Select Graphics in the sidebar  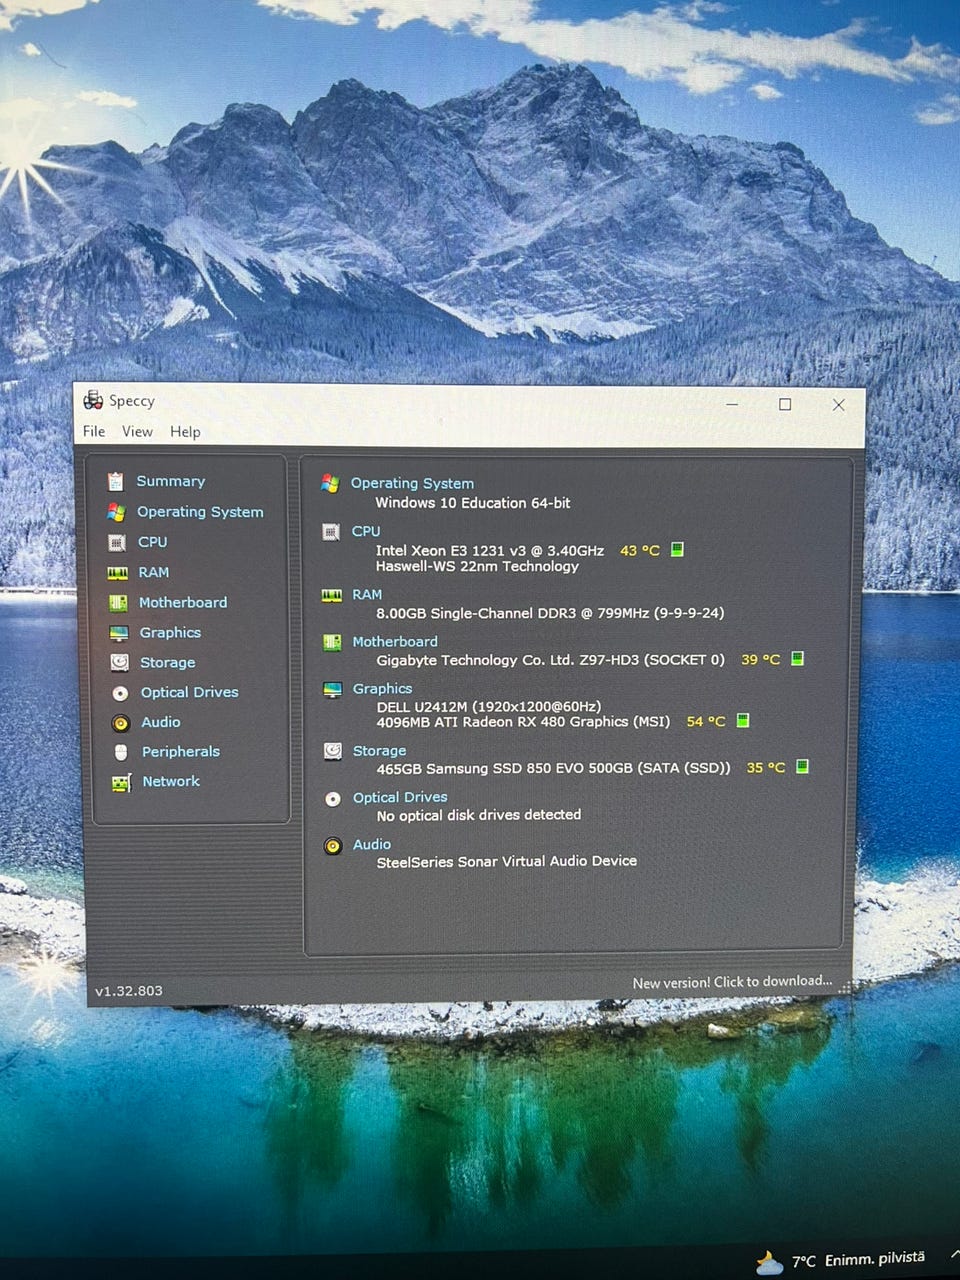[x=170, y=632]
